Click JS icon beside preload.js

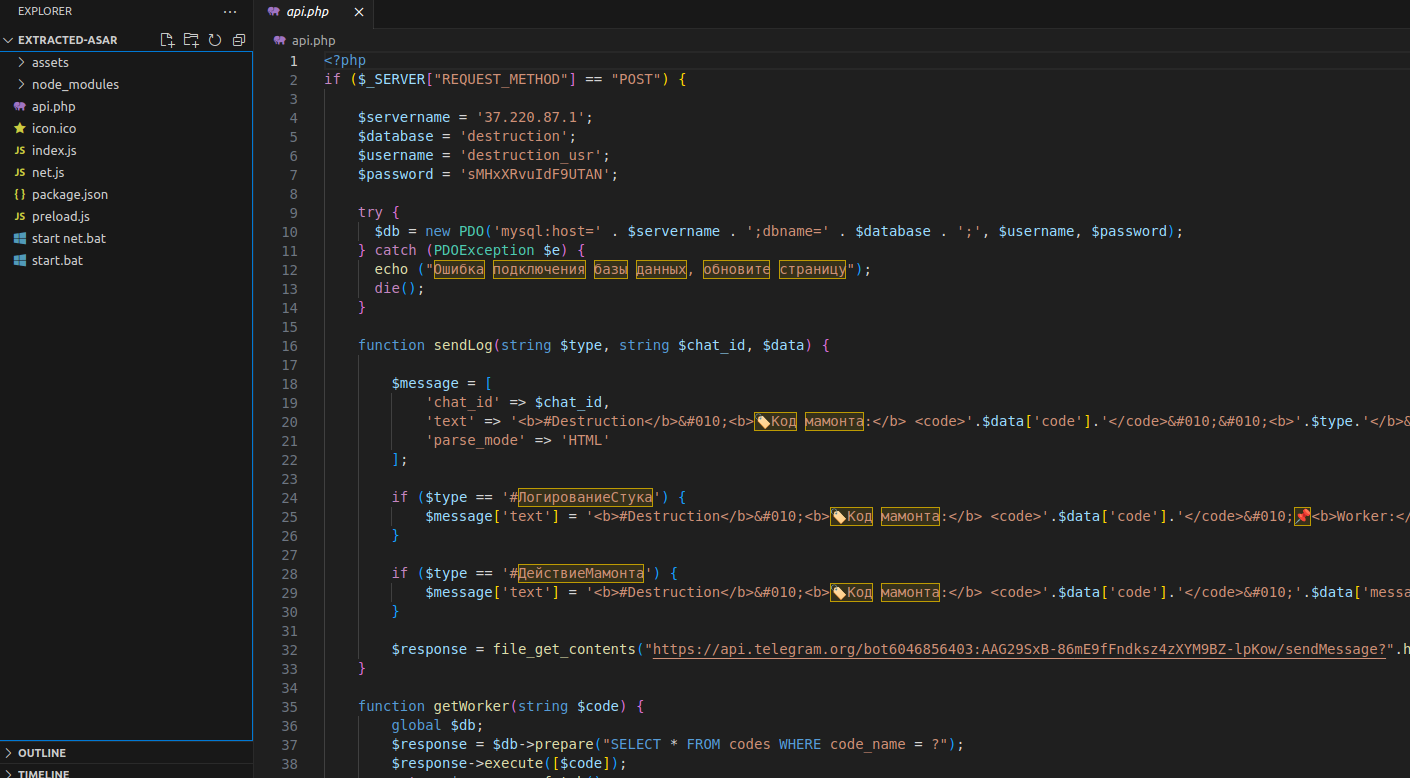click(x=19, y=216)
